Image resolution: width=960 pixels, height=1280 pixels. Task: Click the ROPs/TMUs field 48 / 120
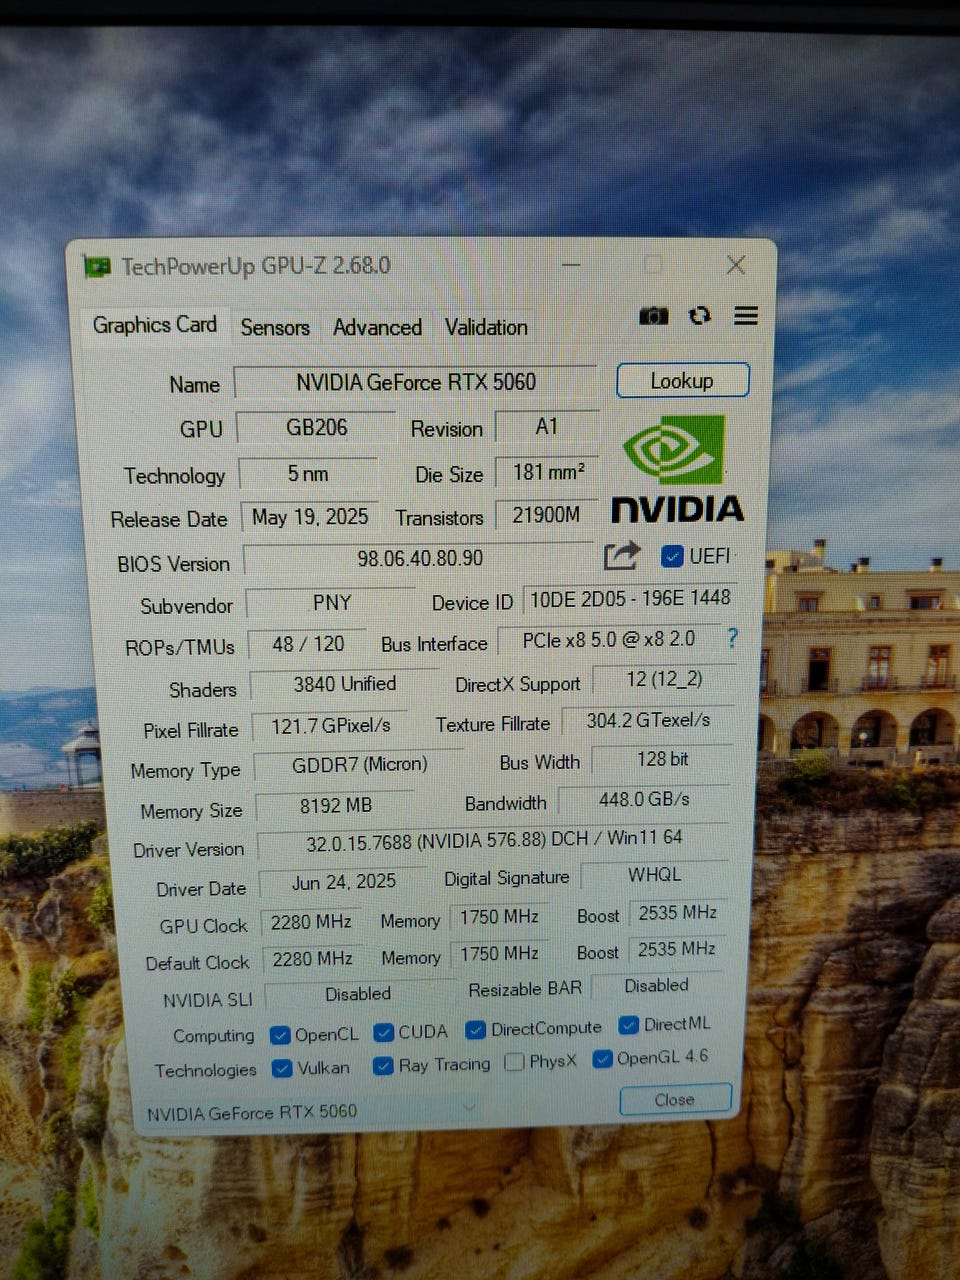[x=308, y=645]
